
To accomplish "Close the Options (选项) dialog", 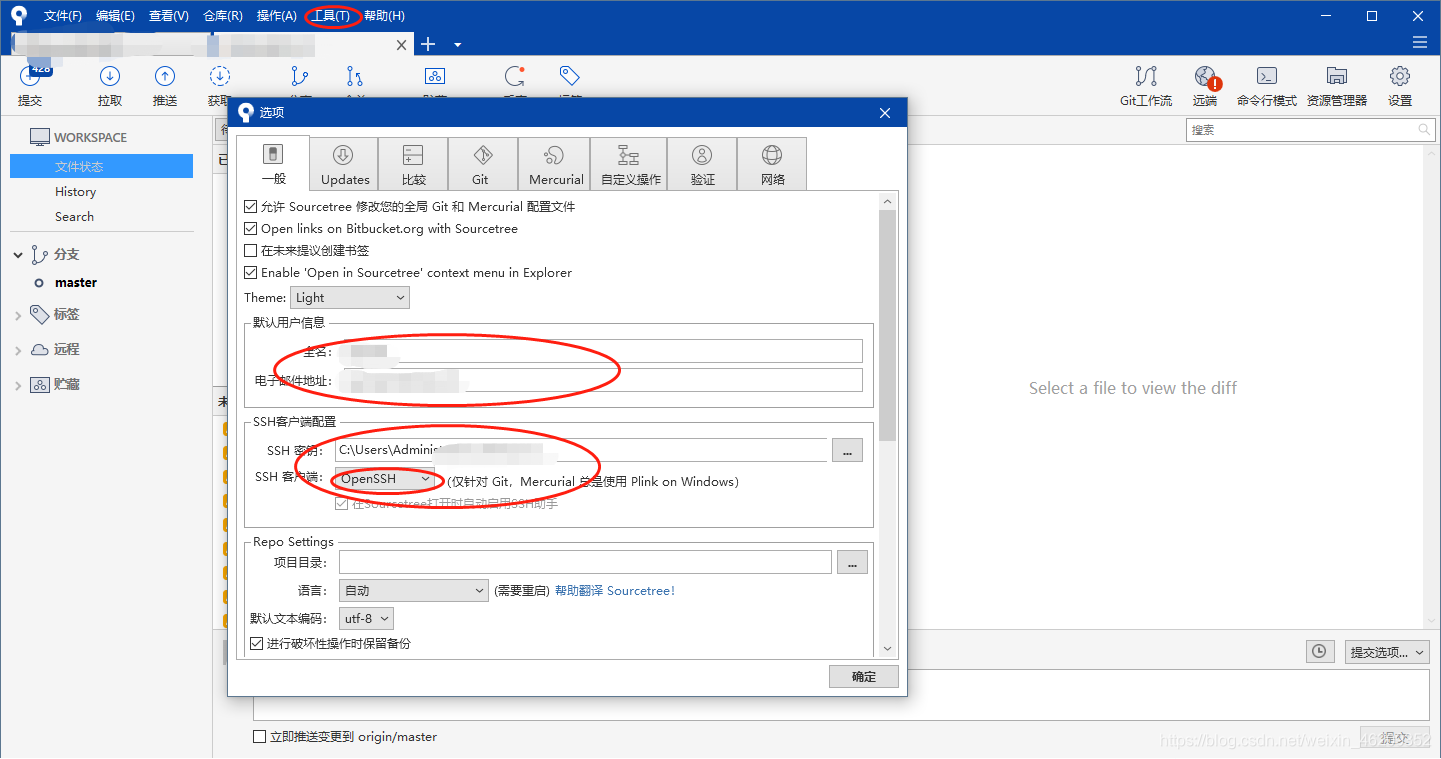I will point(885,113).
